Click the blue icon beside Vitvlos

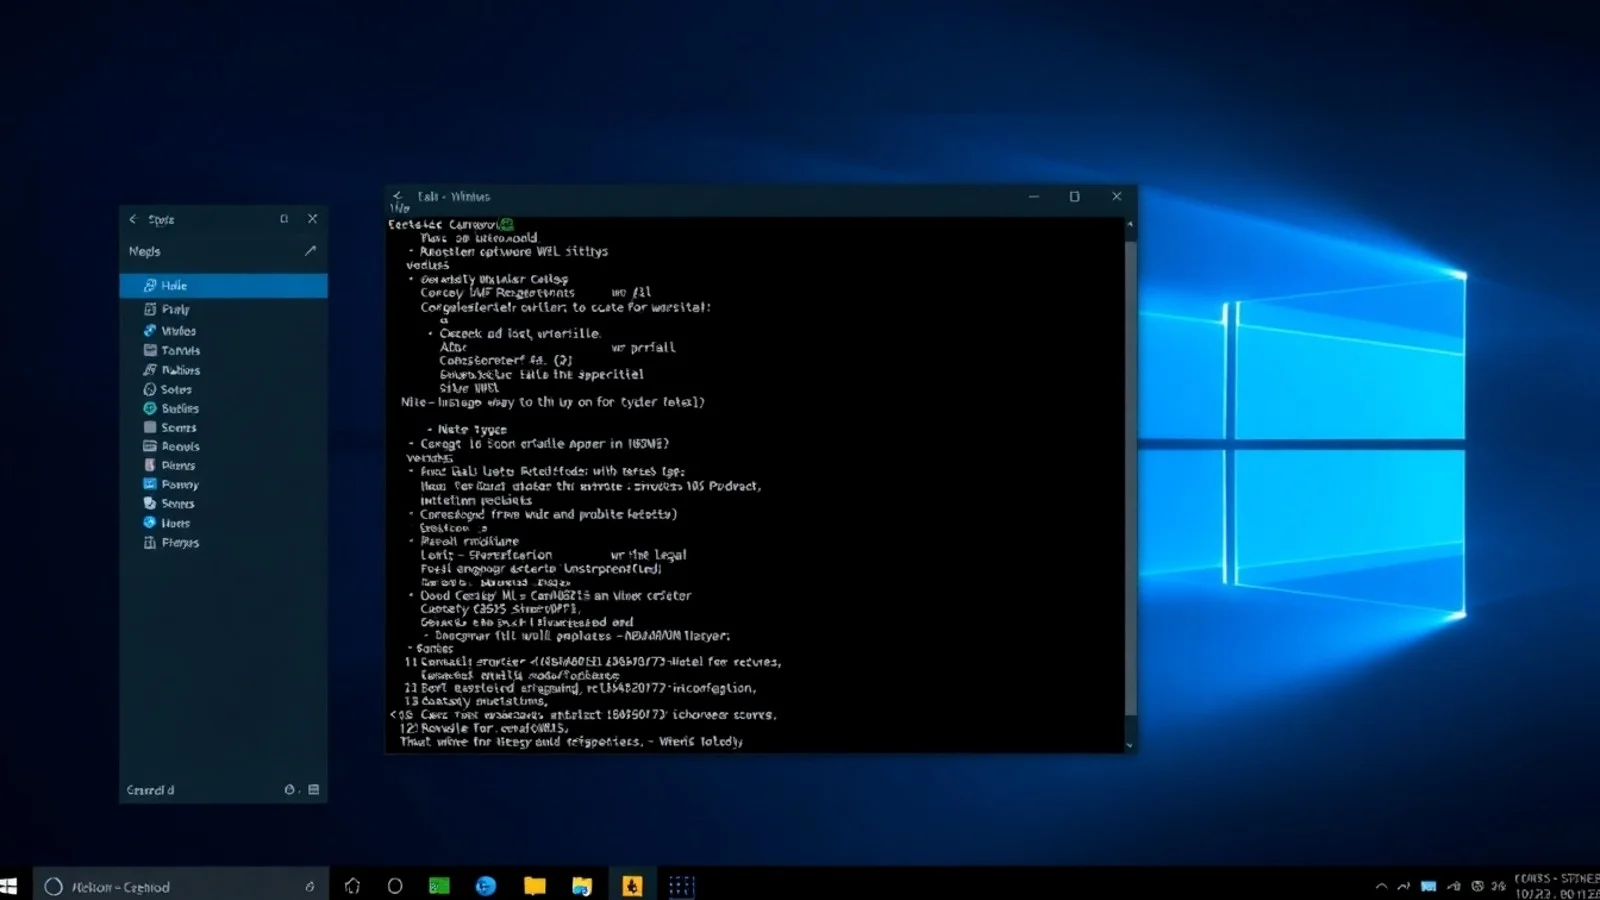(150, 330)
